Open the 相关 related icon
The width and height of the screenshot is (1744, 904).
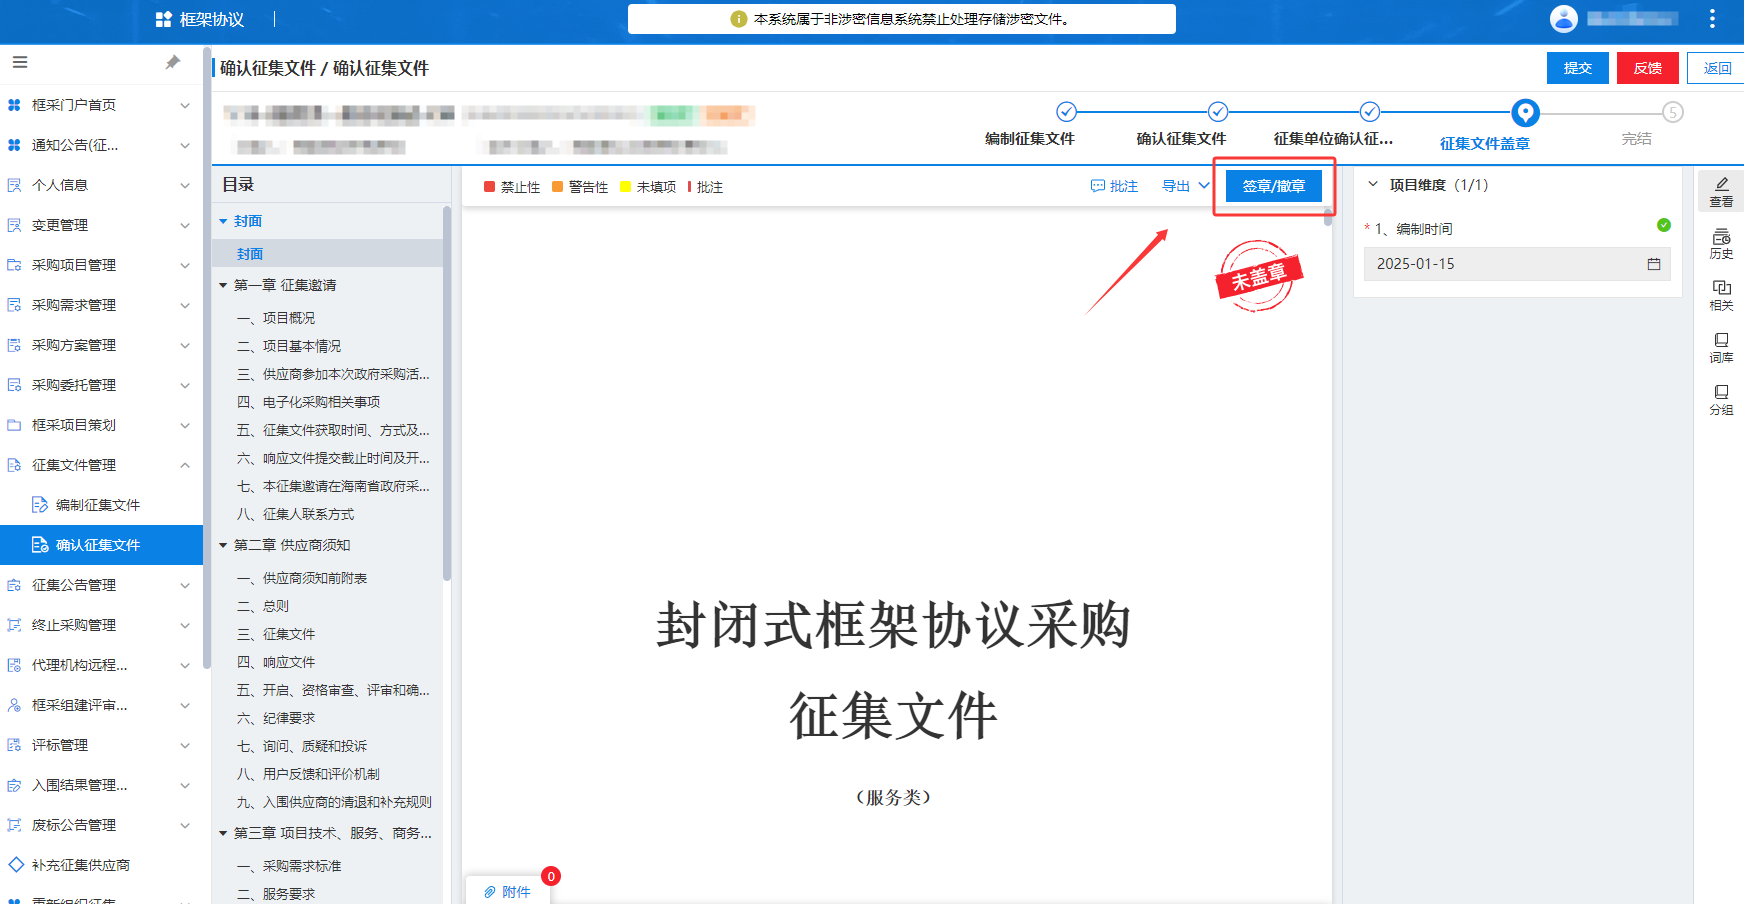[1721, 296]
